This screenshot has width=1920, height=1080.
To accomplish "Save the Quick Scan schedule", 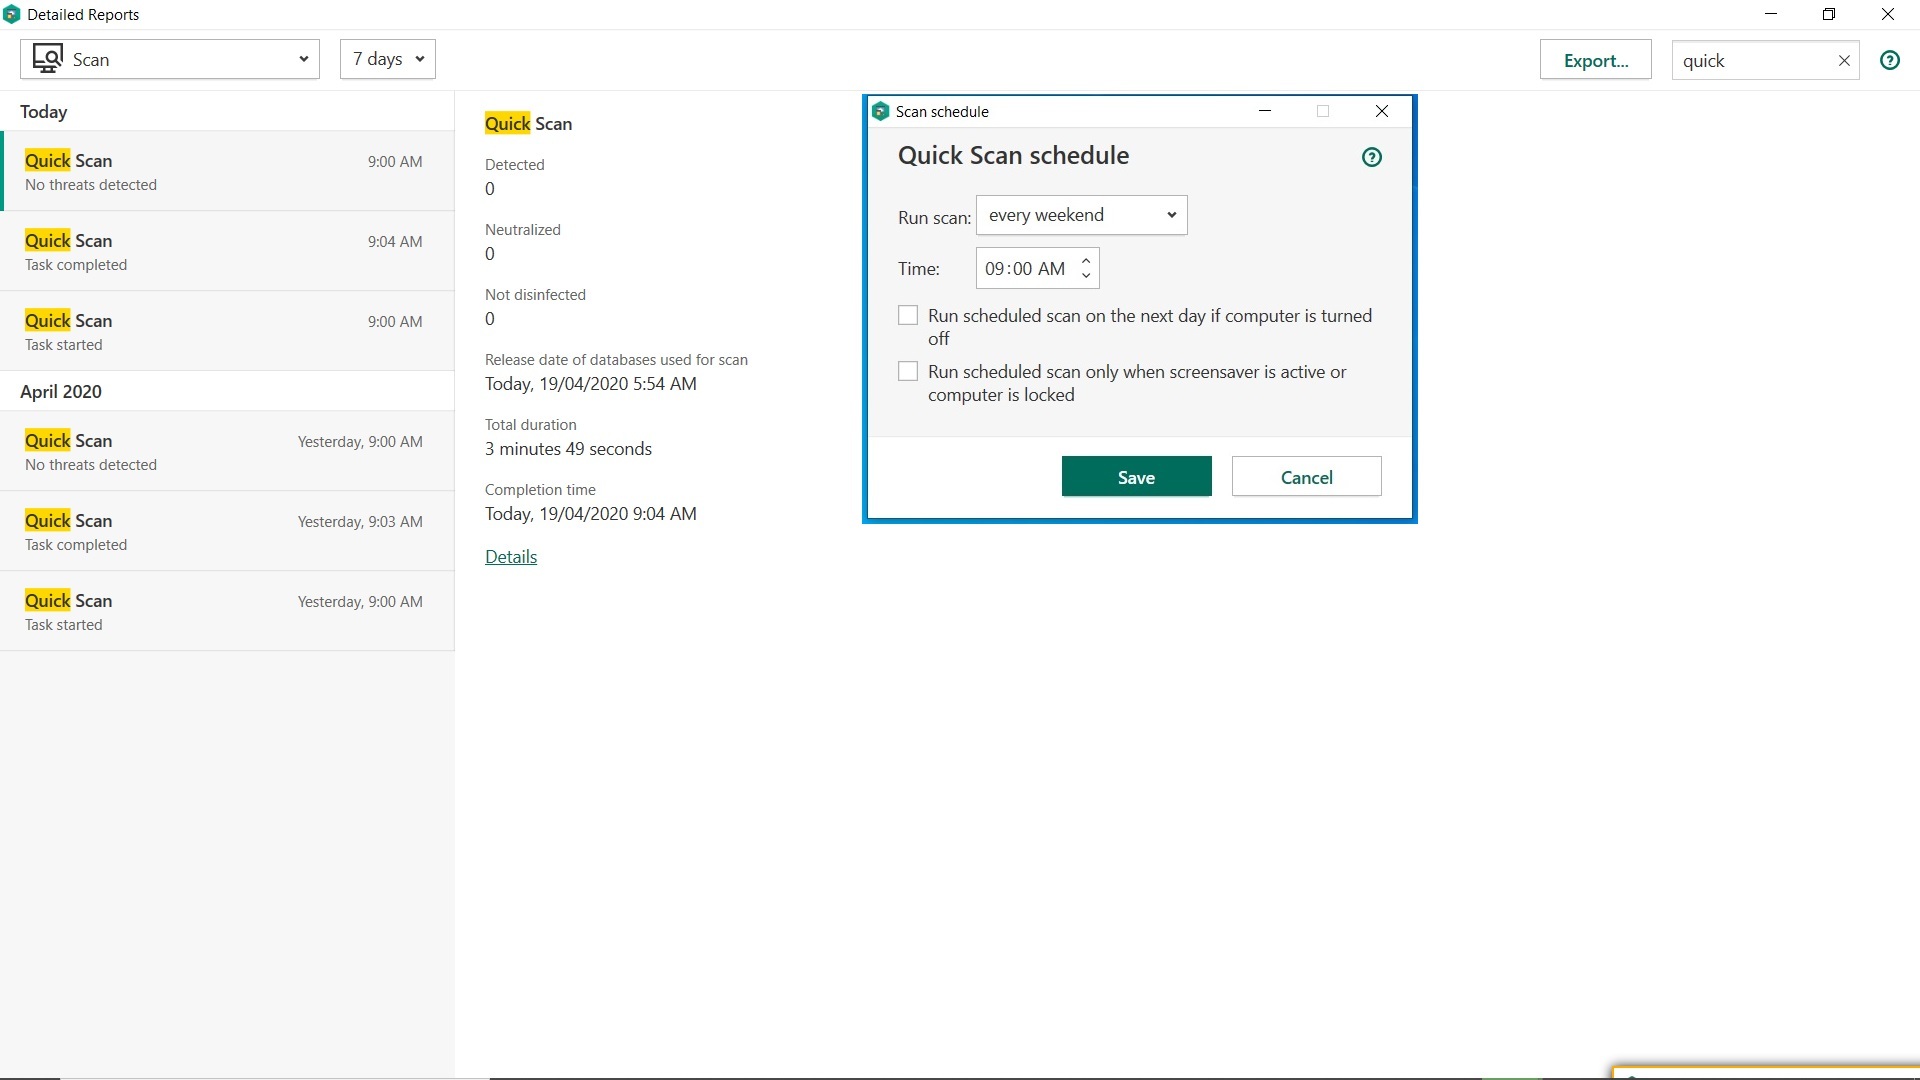I will [x=1136, y=477].
